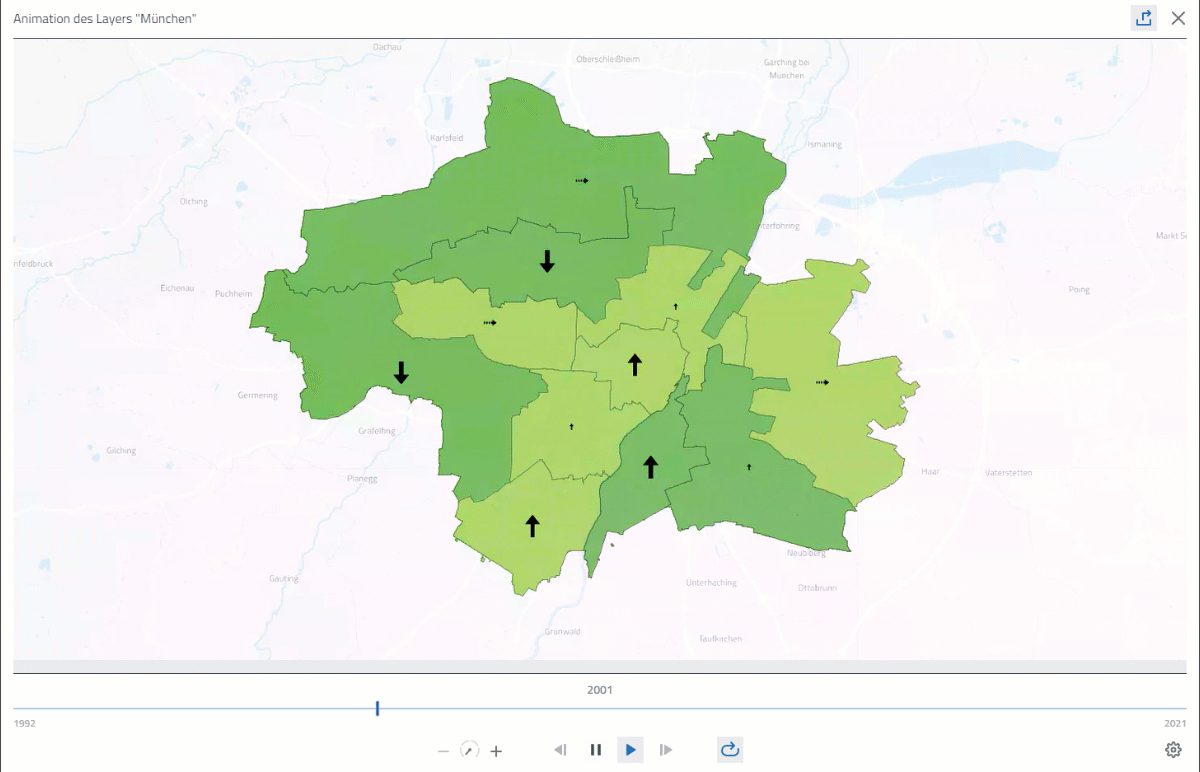This screenshot has height=772, width=1200.
Task: Click the dotted right arrow in the northernmost district
Action: tap(582, 181)
